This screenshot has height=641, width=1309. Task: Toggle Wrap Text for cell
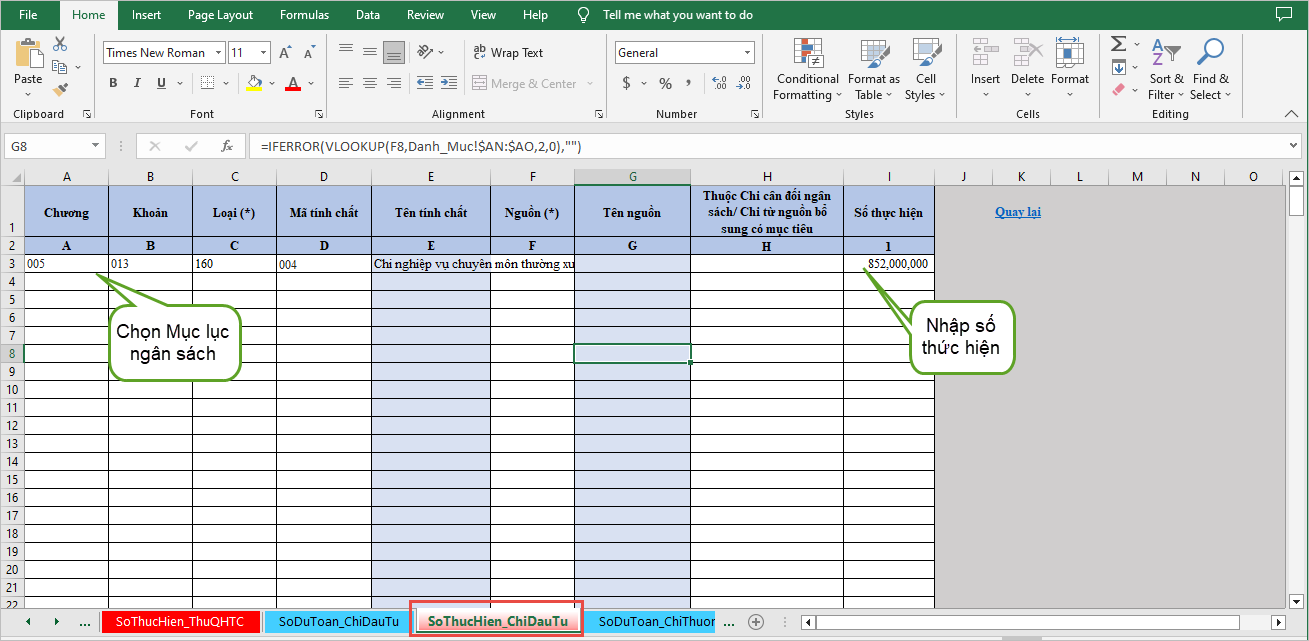(x=507, y=53)
